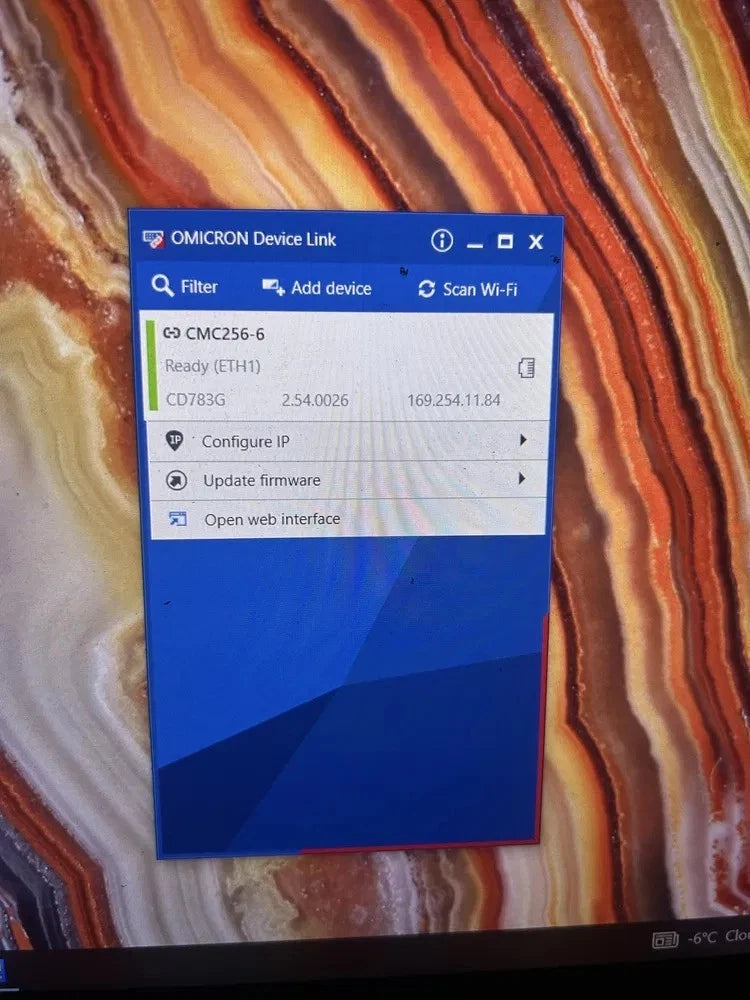Click the firmware version 2.54.0026
The width and height of the screenshot is (750, 1000).
click(315, 400)
